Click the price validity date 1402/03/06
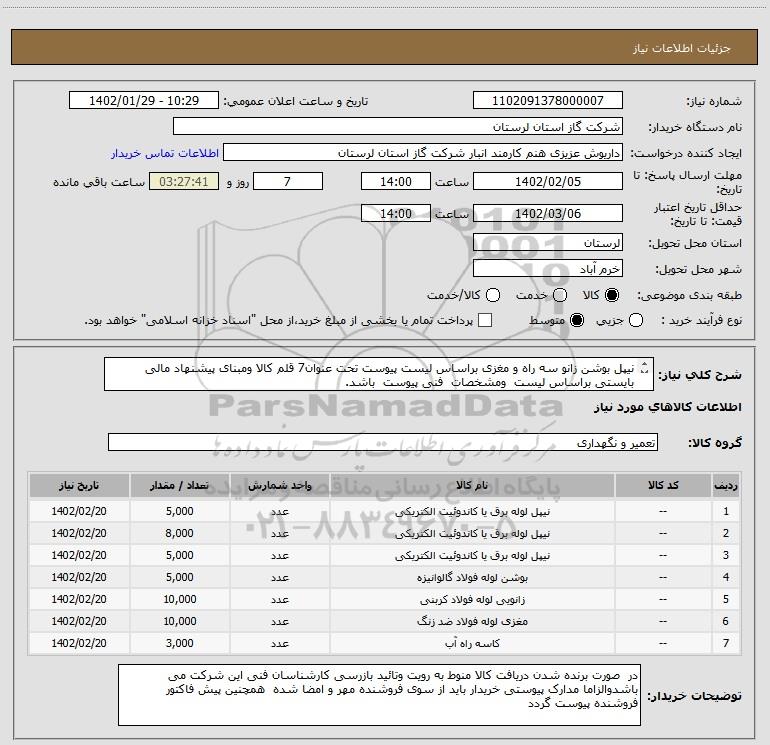 tap(548, 214)
